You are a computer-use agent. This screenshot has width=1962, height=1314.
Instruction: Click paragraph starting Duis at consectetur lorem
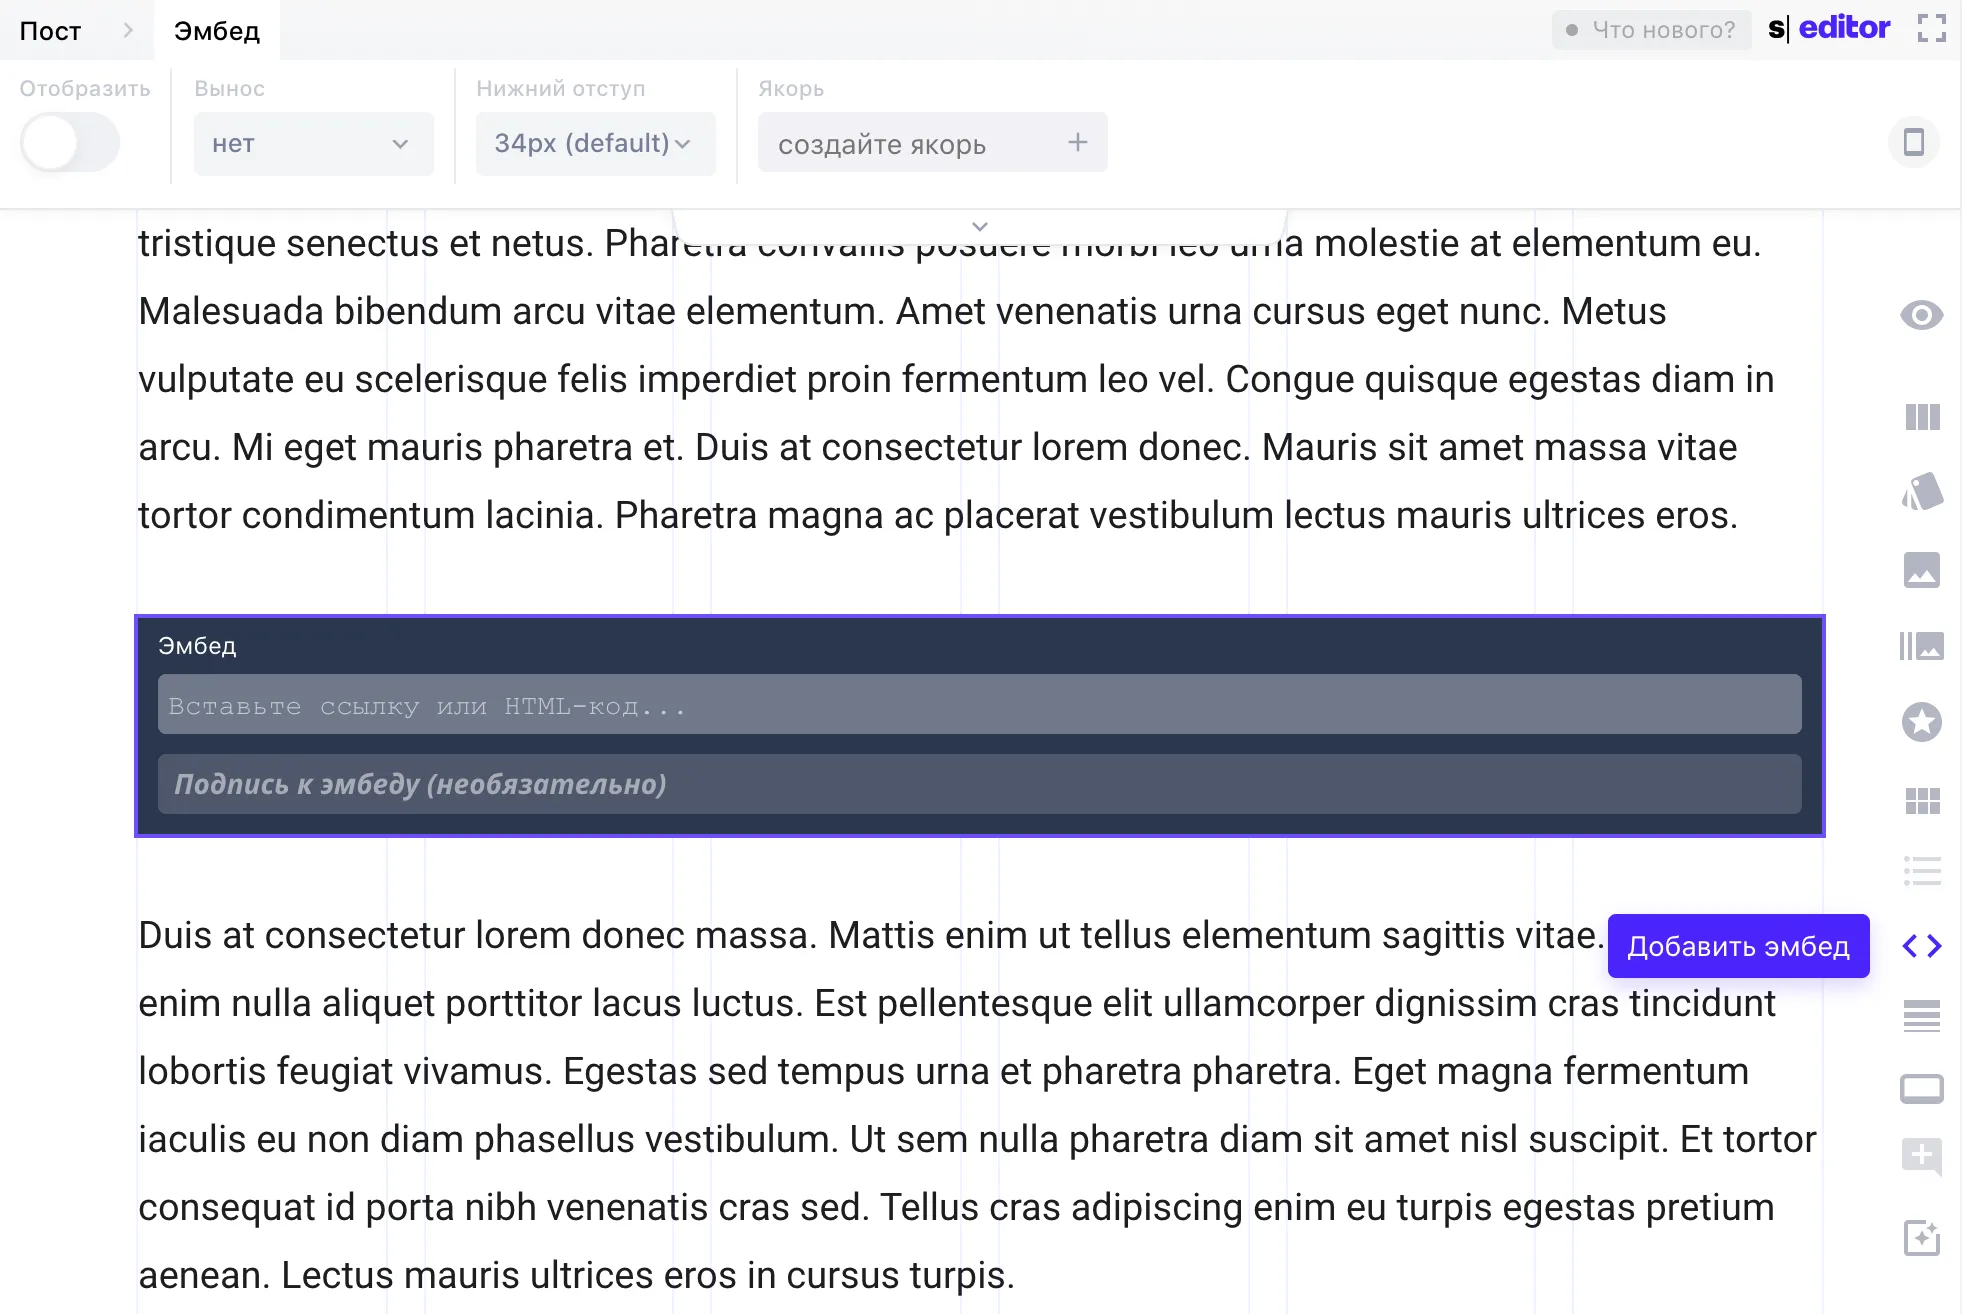(x=977, y=1105)
